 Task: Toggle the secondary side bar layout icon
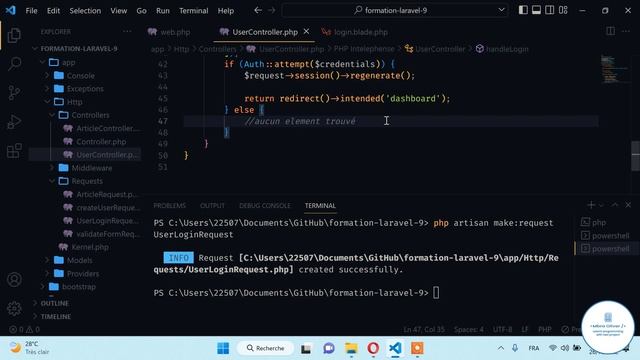click(x=550, y=10)
